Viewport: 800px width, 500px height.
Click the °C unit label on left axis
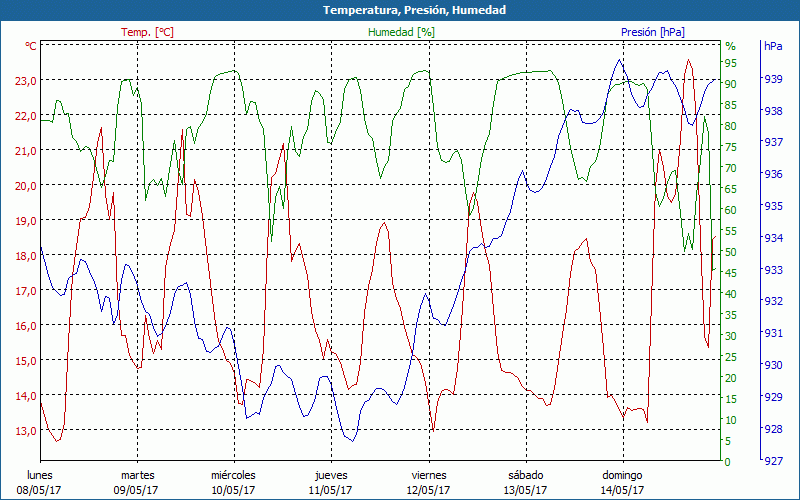click(x=31, y=46)
